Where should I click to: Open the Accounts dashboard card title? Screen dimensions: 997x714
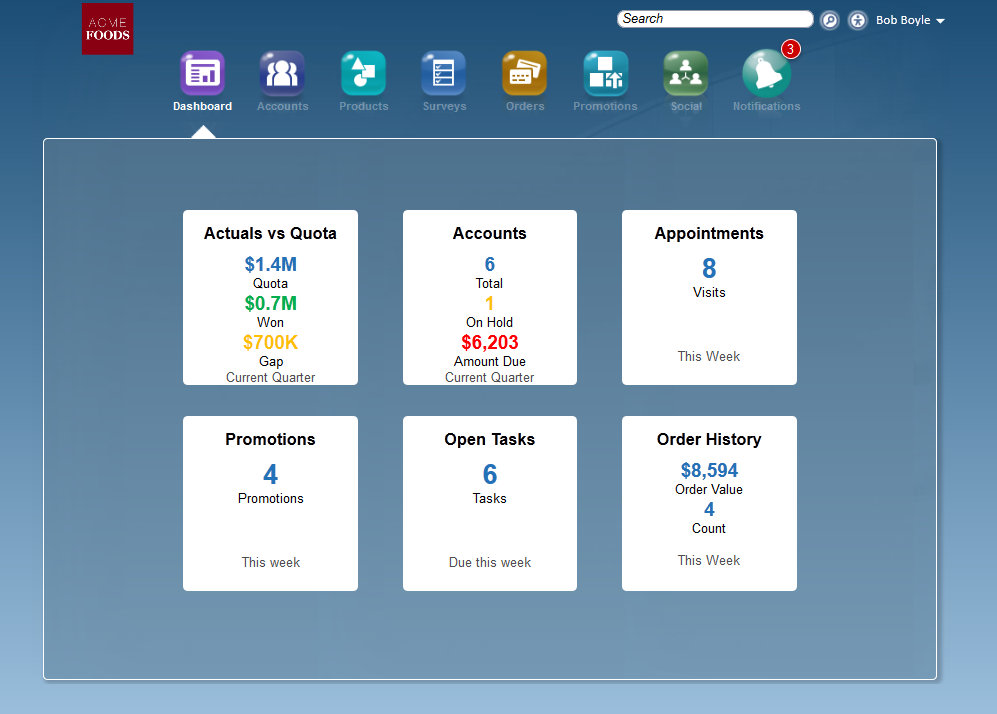[x=490, y=233]
